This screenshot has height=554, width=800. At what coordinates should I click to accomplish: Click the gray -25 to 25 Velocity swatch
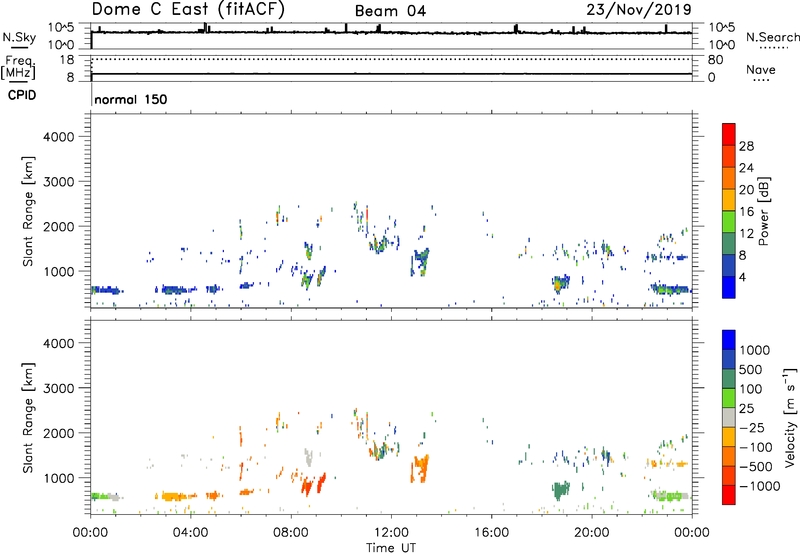pyautogui.click(x=729, y=417)
